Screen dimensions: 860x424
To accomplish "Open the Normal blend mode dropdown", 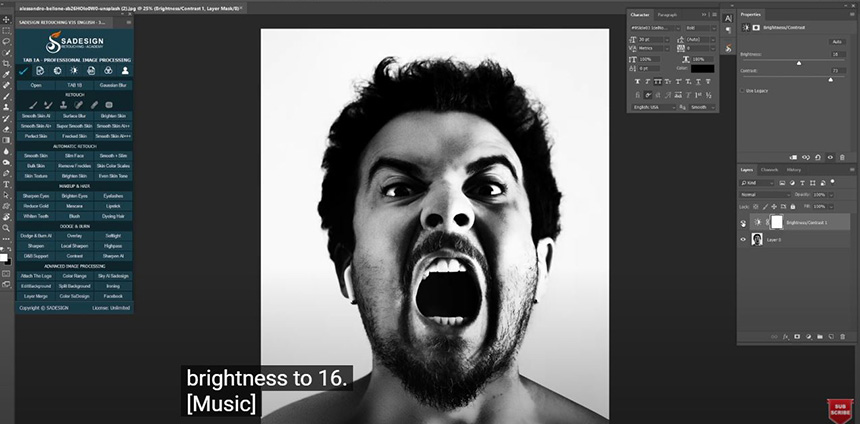I will pos(765,195).
